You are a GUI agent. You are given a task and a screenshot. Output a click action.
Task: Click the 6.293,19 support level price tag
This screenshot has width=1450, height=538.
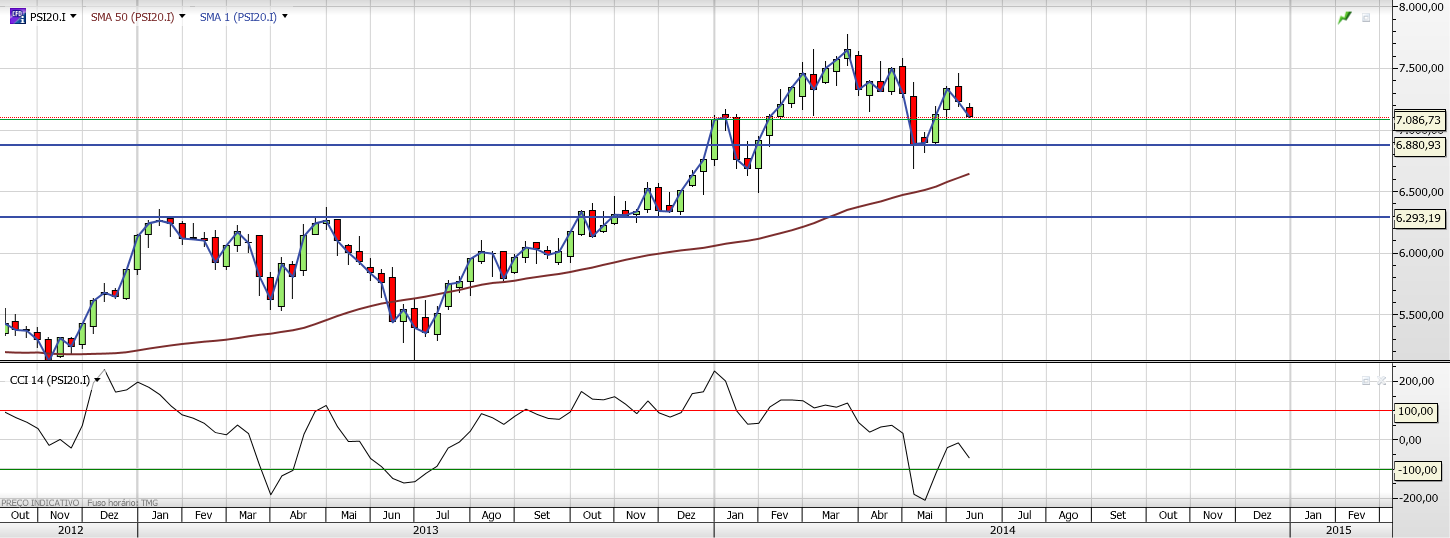tap(1419, 217)
